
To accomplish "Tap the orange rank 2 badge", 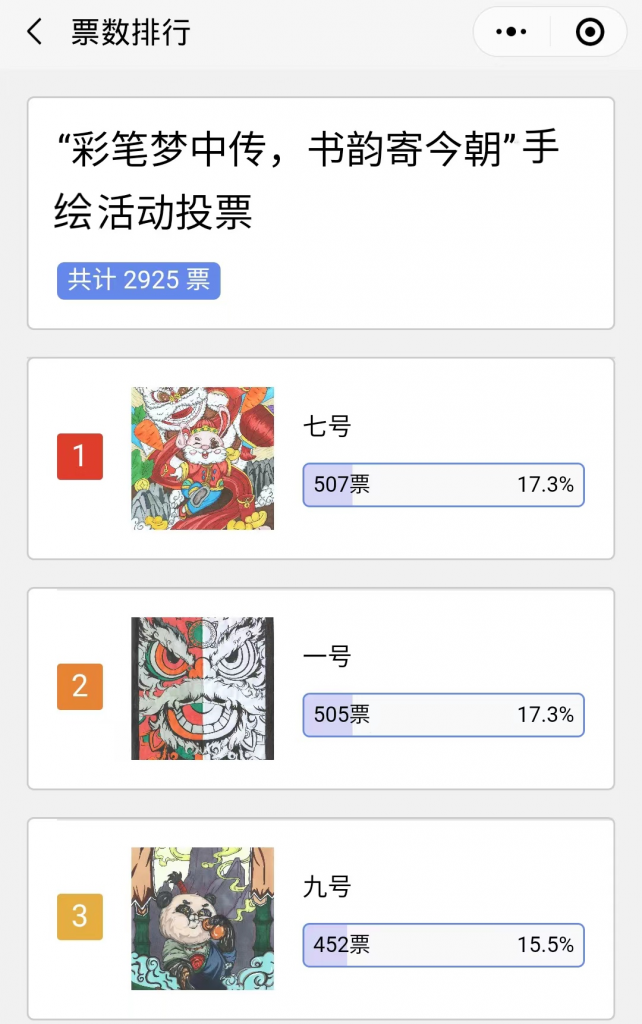I will coord(80,687).
